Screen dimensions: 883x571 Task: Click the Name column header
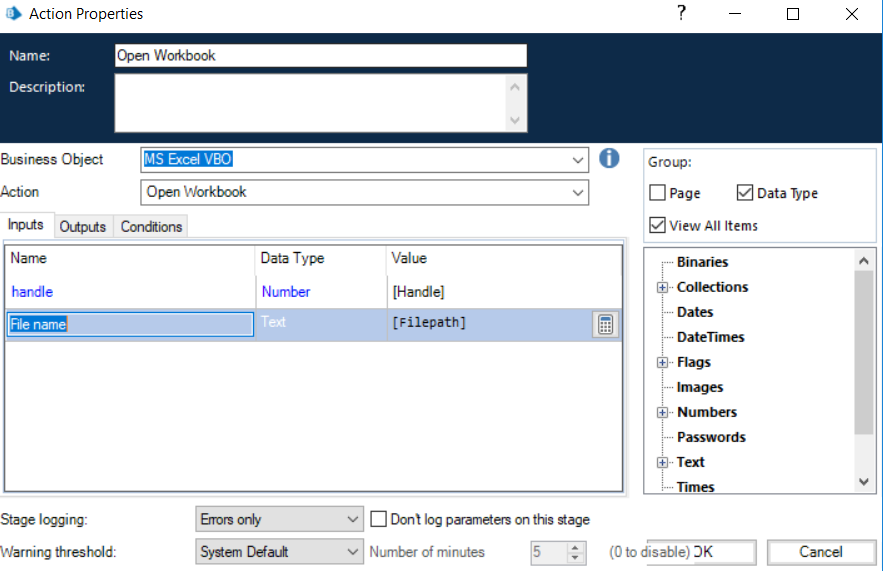point(130,258)
